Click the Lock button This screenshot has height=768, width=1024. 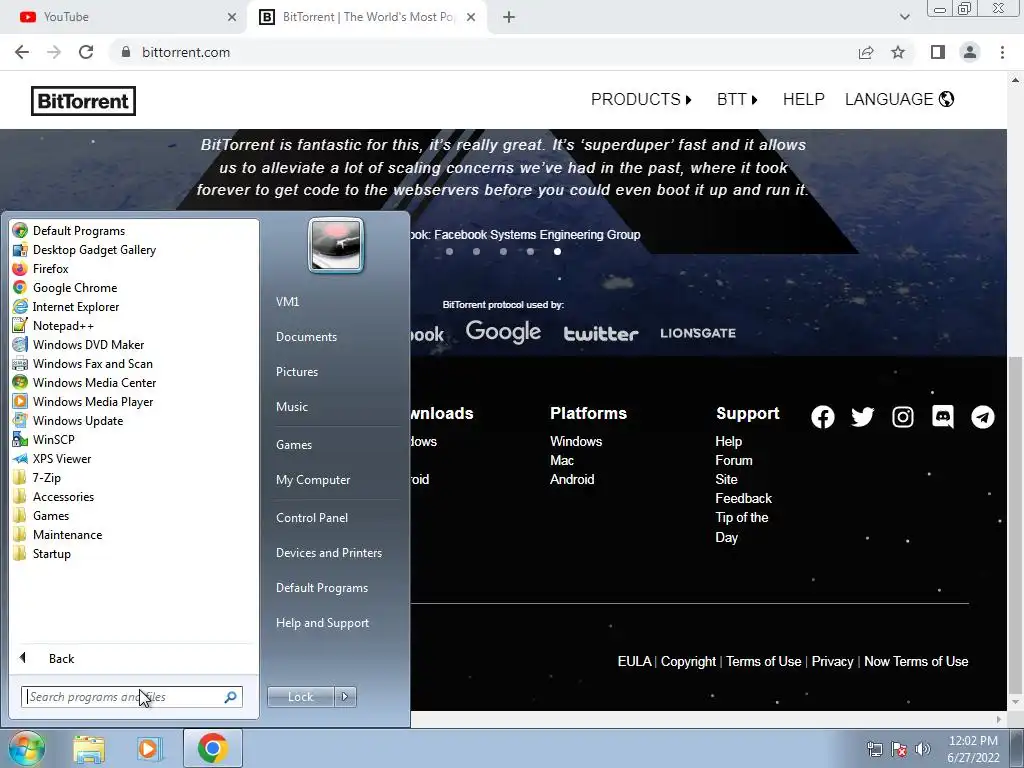point(300,697)
